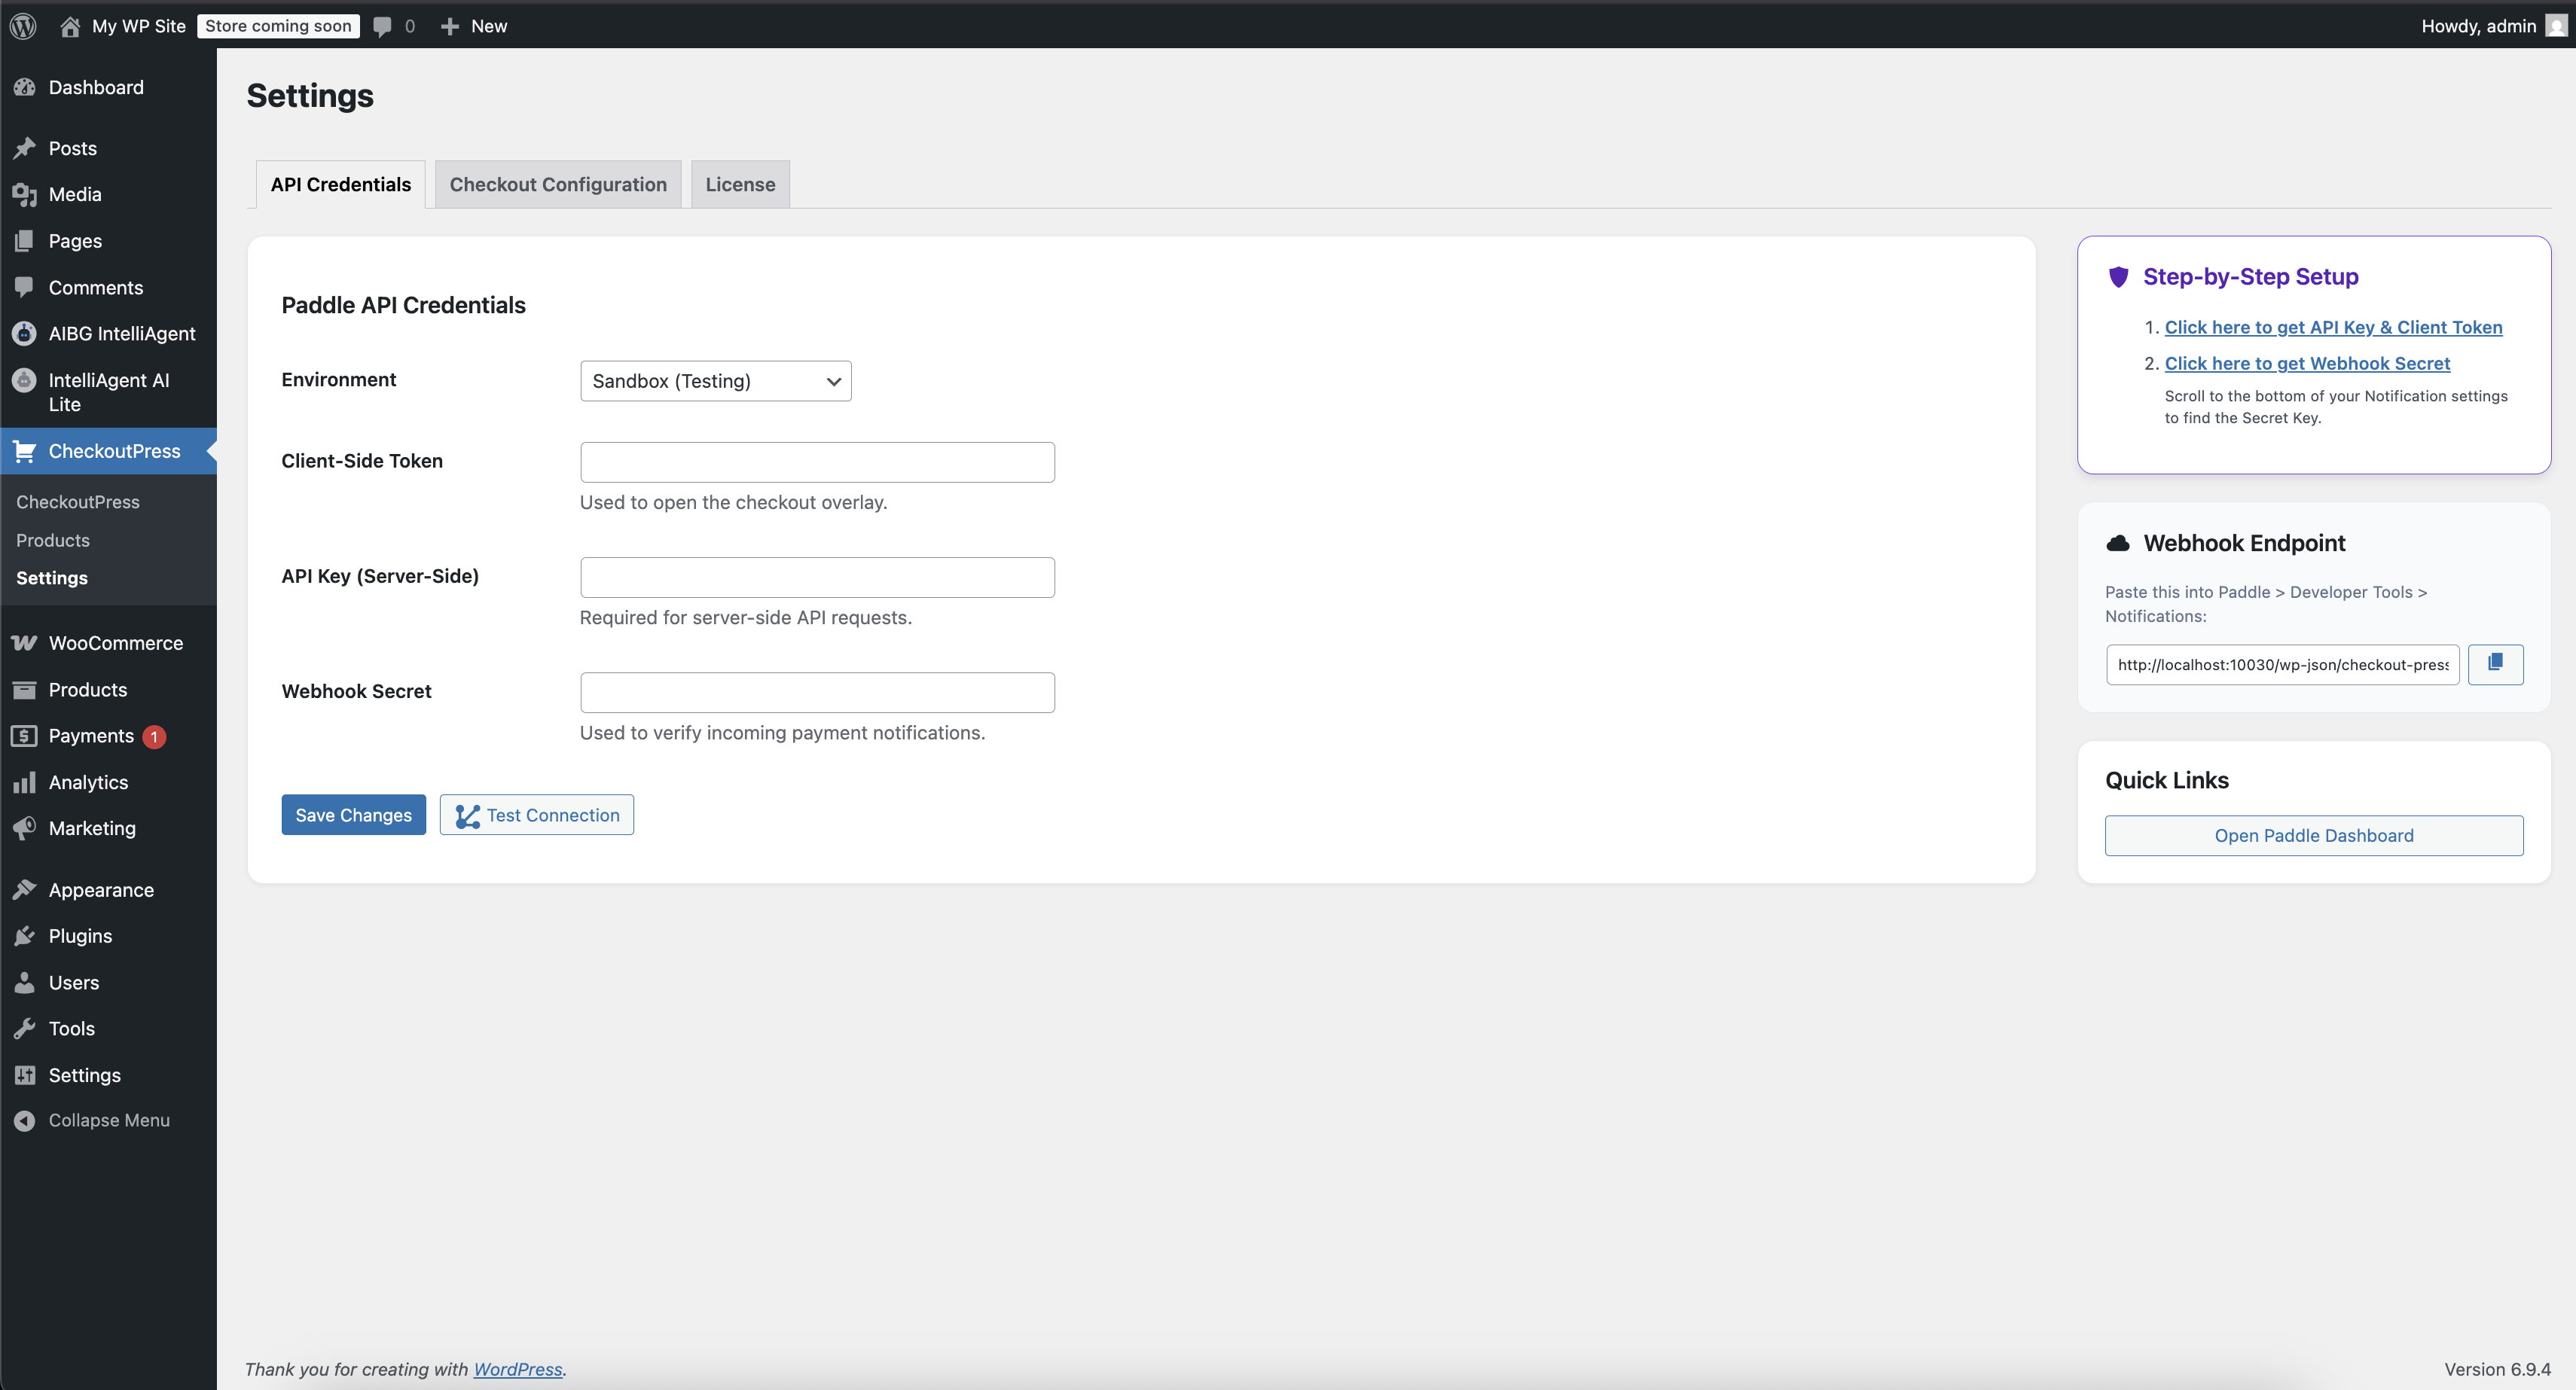Switch to the API Credentials tab

(341, 184)
